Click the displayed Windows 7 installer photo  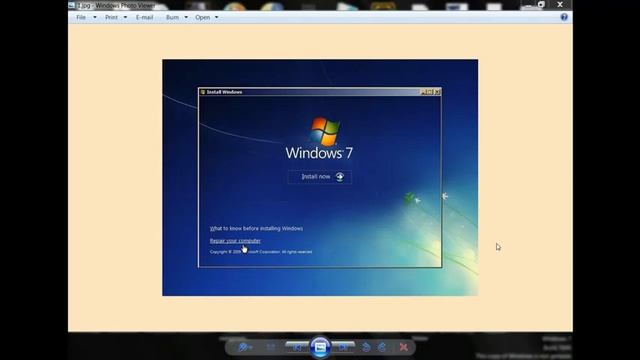click(x=320, y=178)
